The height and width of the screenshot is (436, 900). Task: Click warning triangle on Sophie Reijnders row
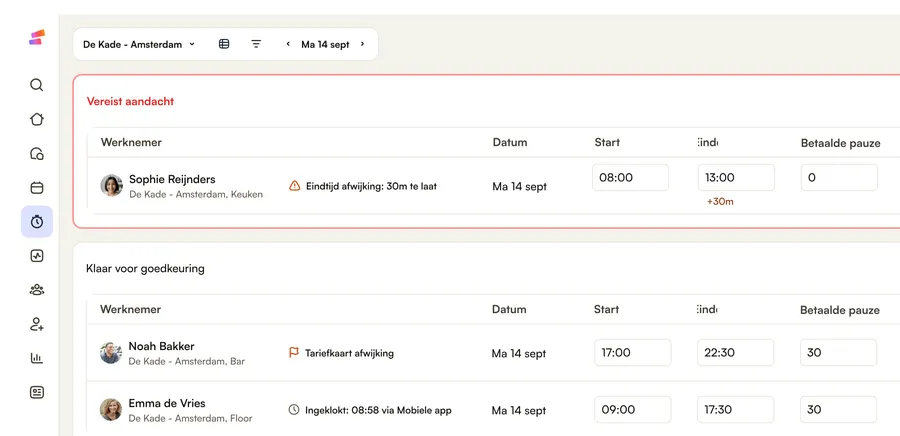point(294,186)
